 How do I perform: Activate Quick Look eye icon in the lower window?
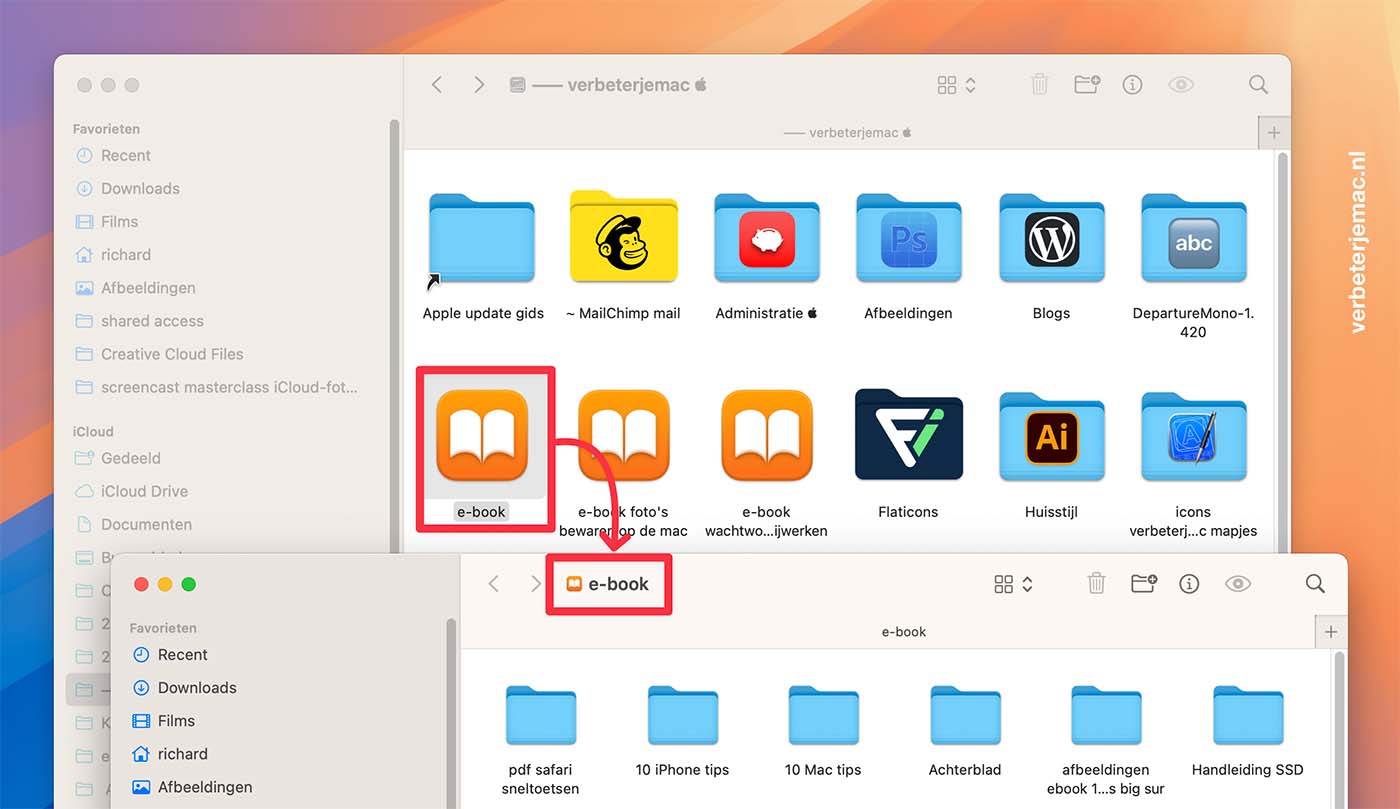point(1237,583)
